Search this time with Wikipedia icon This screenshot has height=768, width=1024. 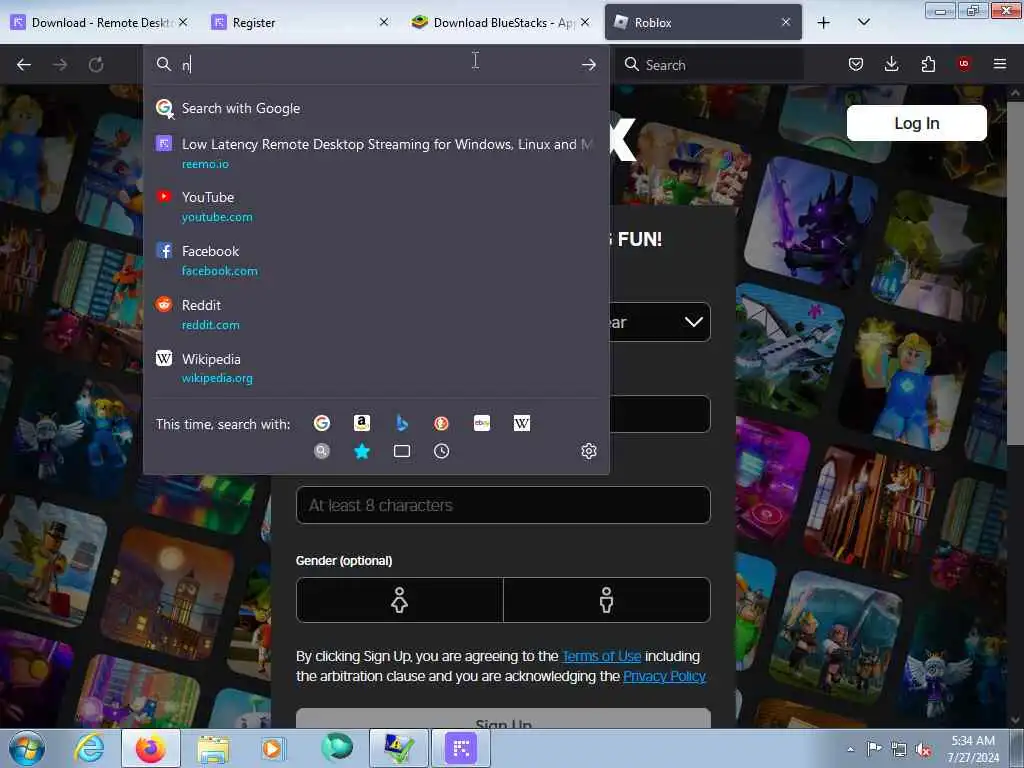click(522, 423)
